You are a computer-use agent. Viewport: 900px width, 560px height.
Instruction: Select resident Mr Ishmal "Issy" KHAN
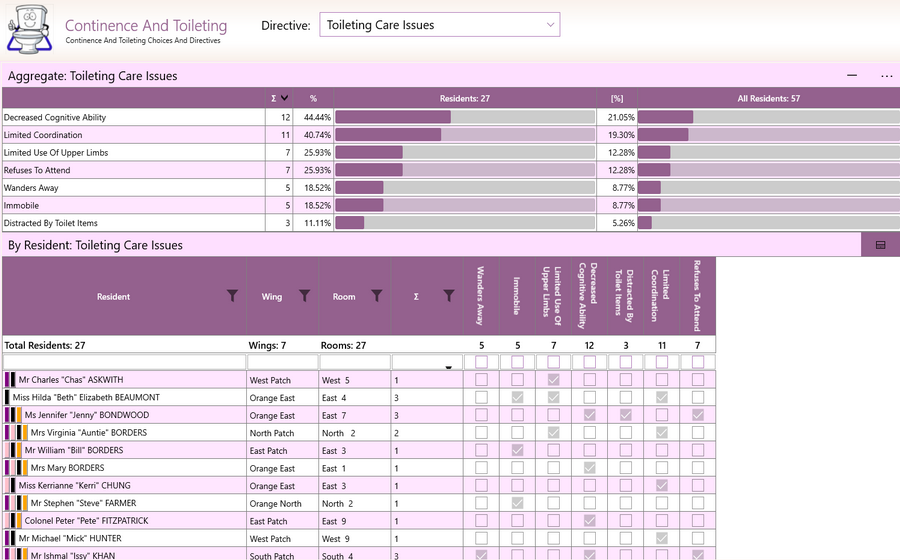tap(72, 555)
